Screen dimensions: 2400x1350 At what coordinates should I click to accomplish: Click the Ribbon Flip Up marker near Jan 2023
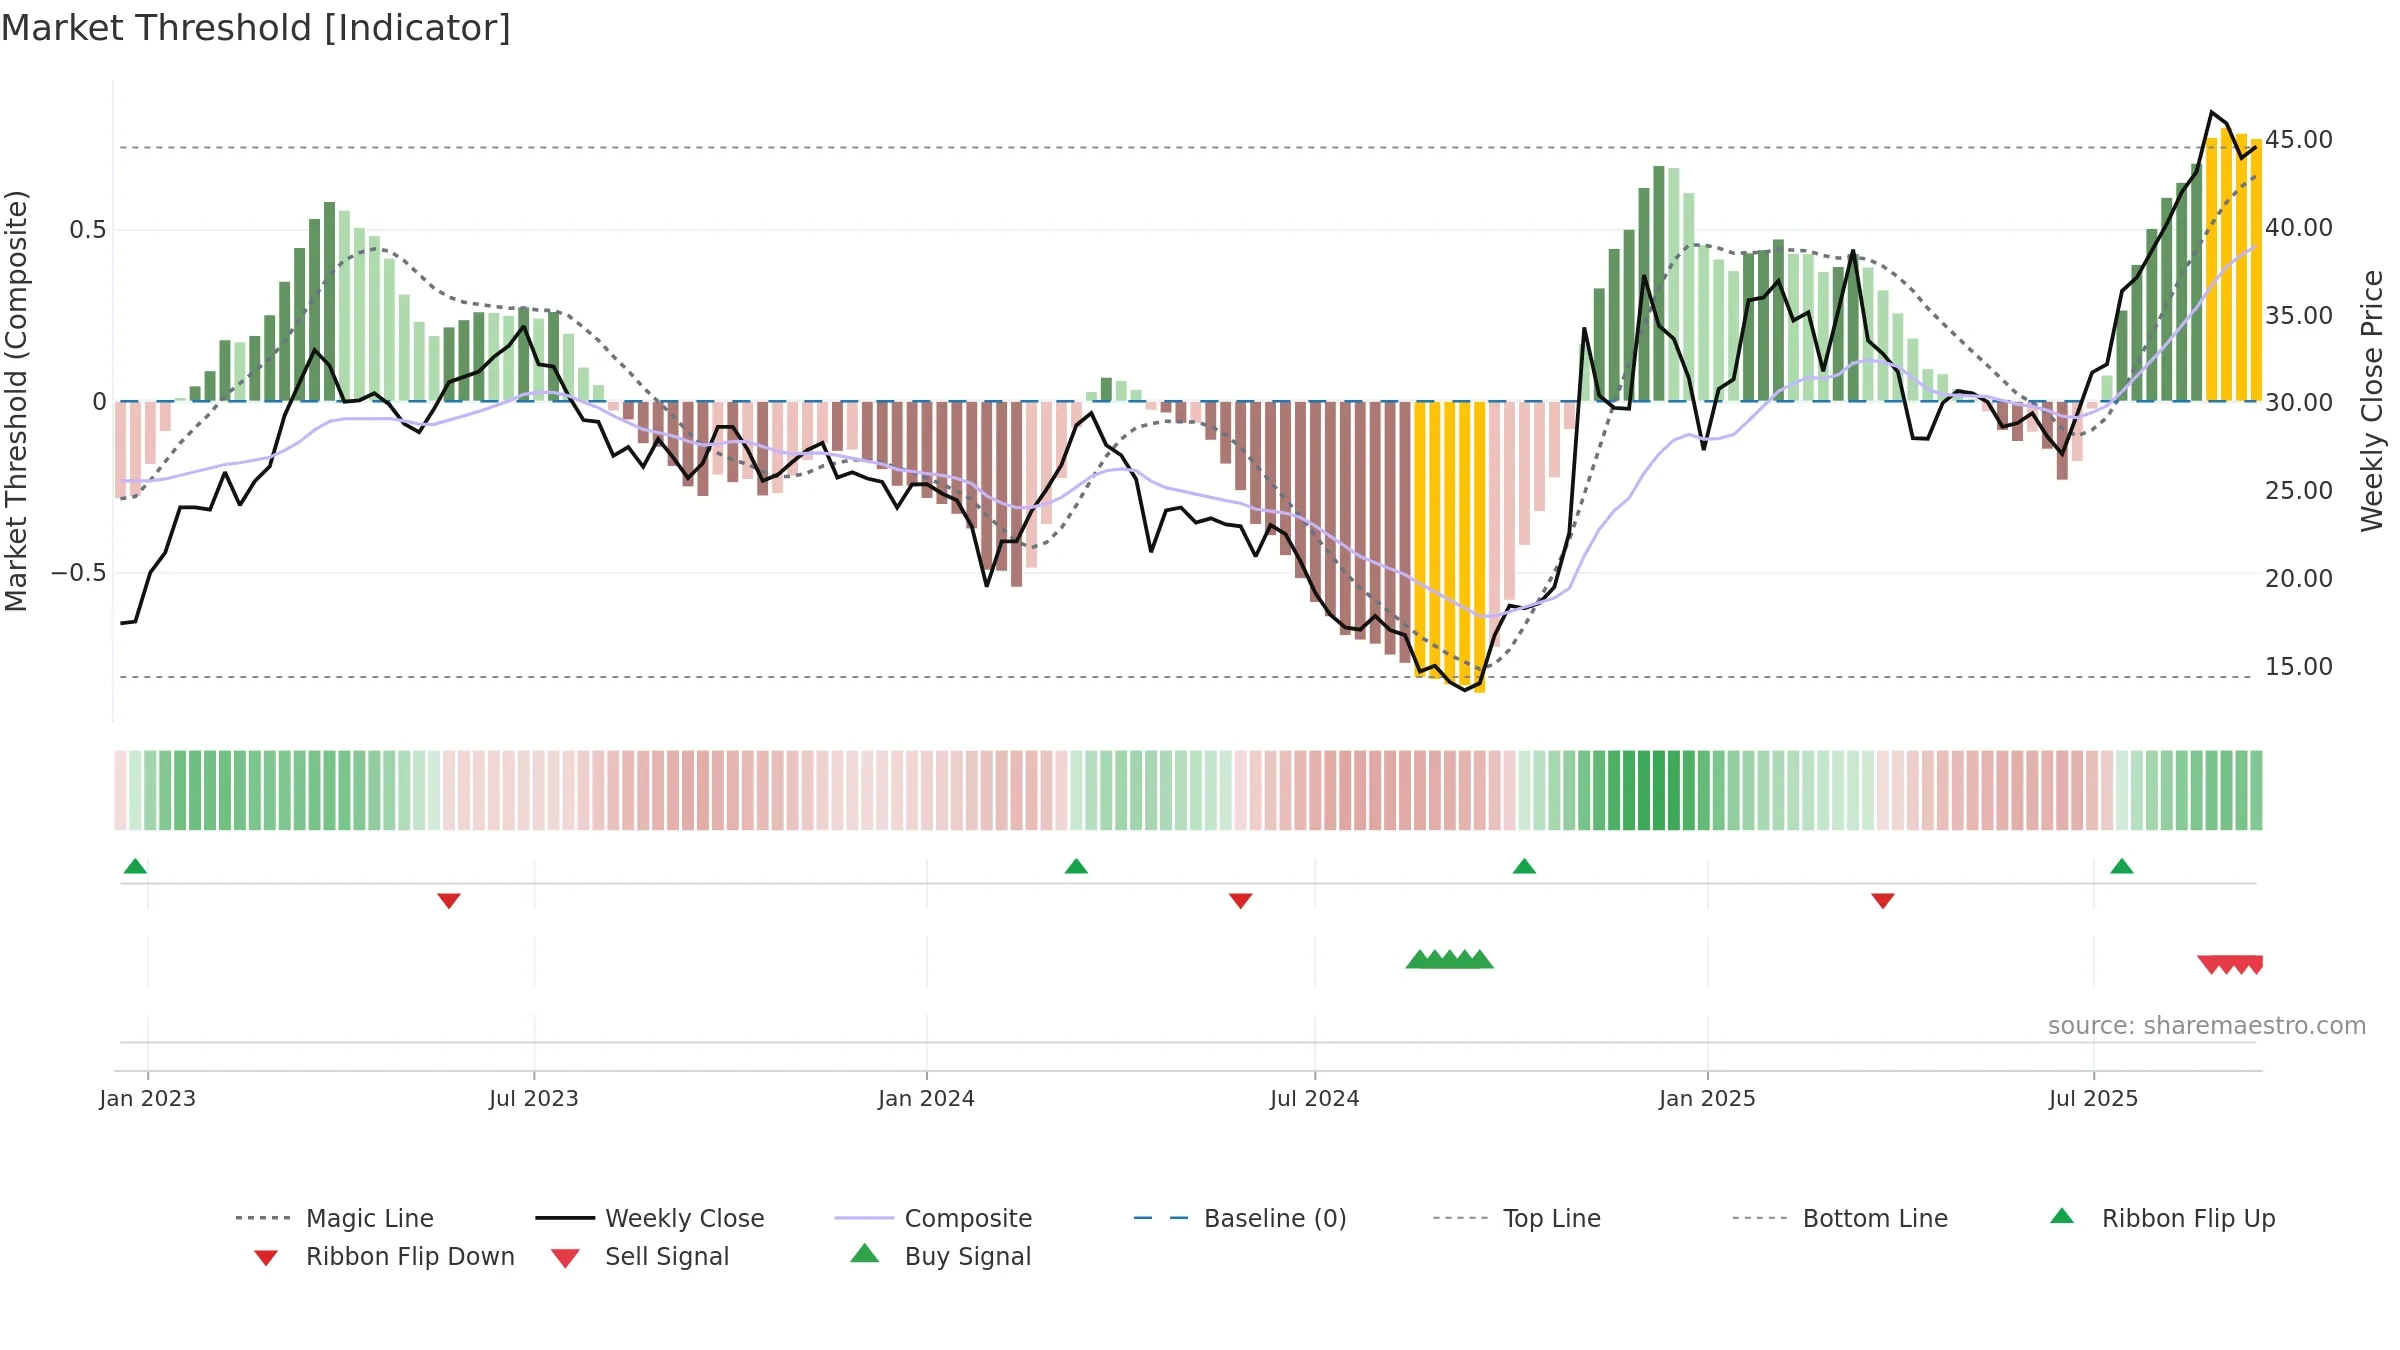pos(135,866)
